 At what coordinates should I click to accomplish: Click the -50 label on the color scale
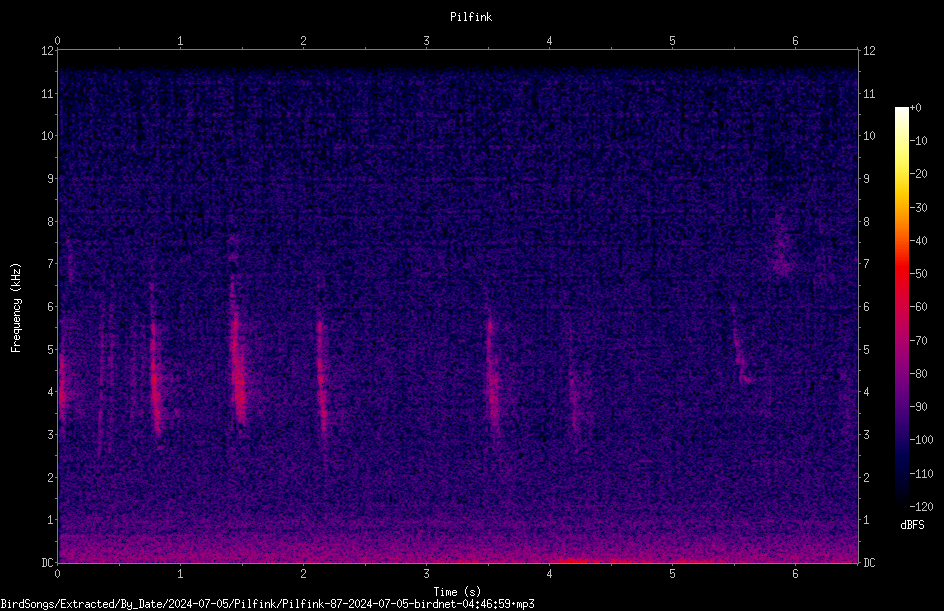(918, 274)
